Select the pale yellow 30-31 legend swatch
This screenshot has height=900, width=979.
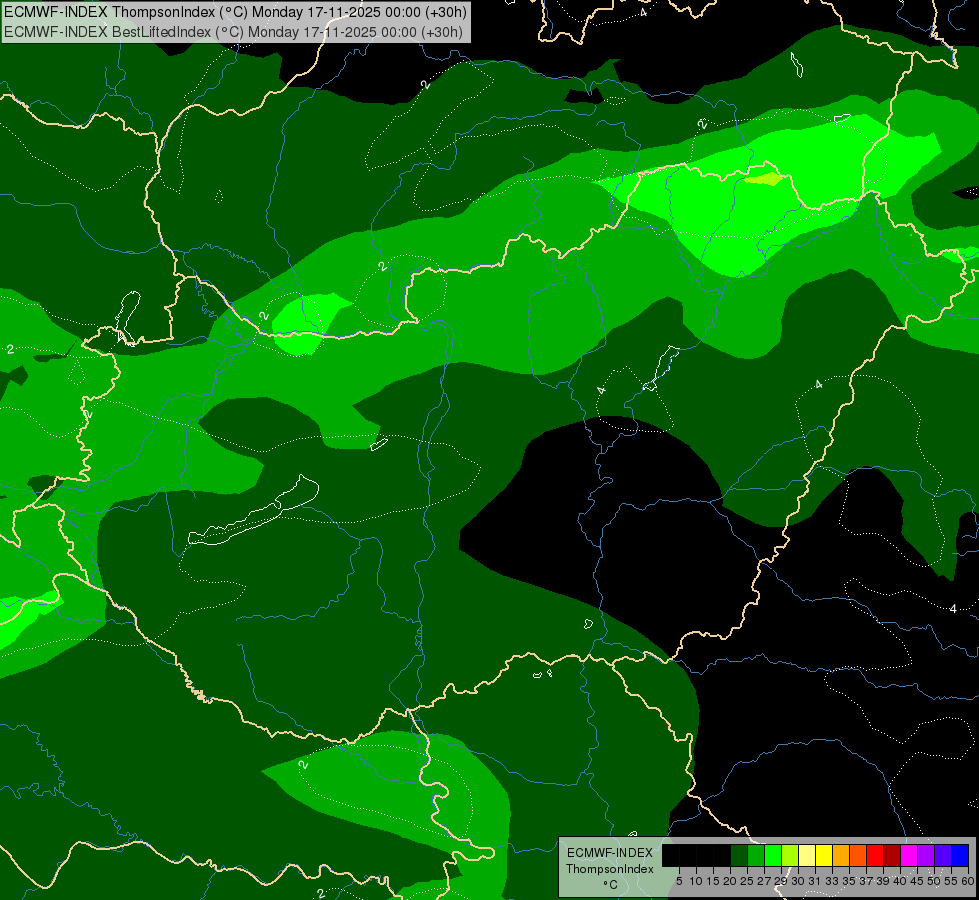click(x=807, y=856)
